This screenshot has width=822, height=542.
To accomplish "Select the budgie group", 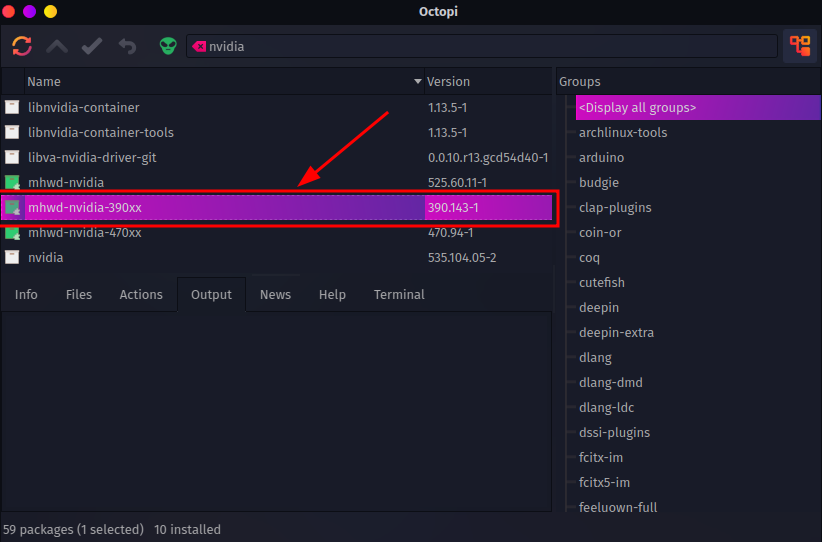I will click(599, 182).
